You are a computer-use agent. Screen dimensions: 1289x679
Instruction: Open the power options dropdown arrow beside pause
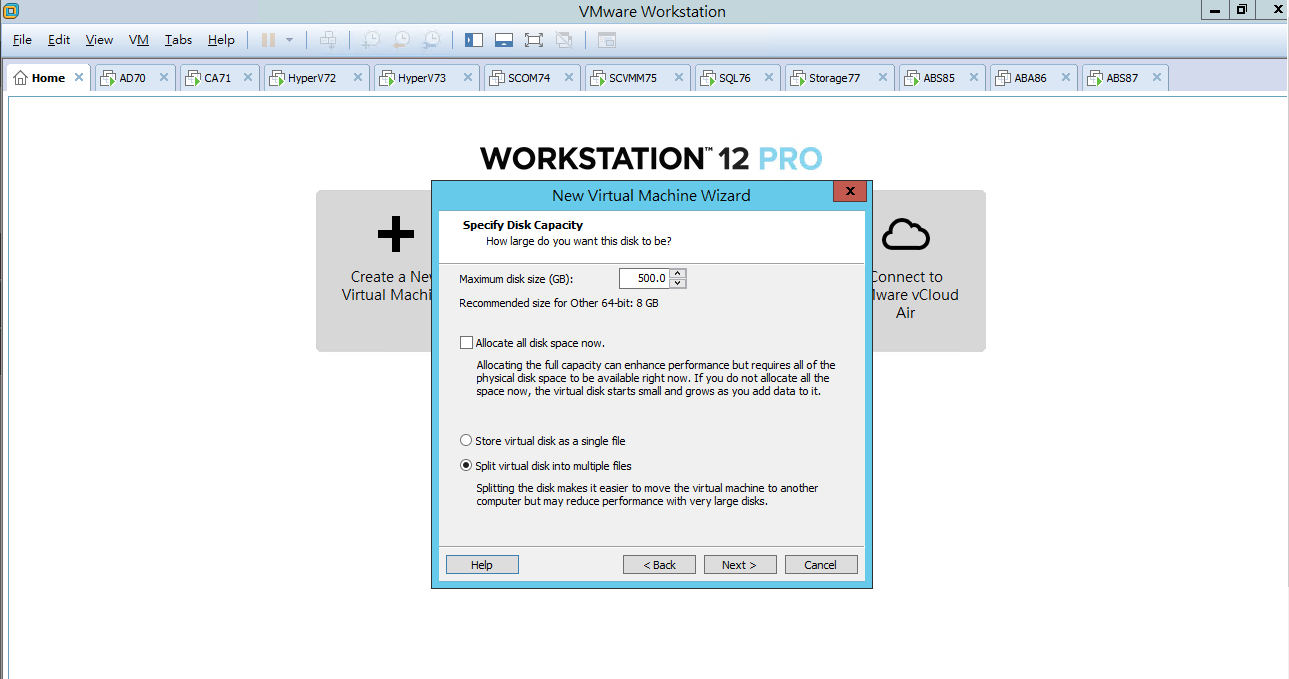[290, 40]
